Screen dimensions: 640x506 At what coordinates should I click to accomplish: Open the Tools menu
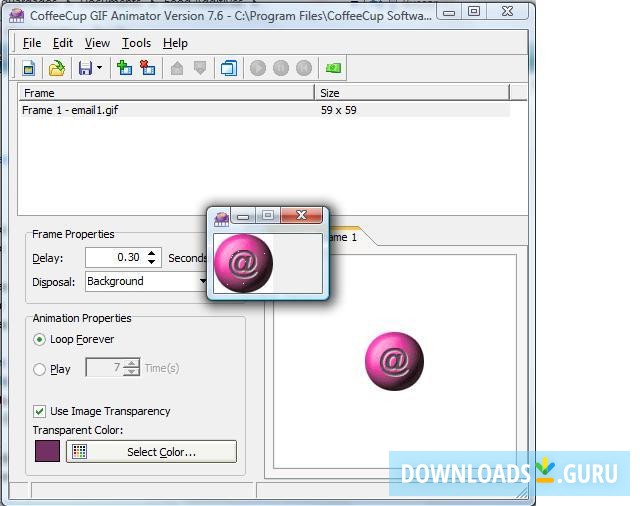(x=136, y=43)
